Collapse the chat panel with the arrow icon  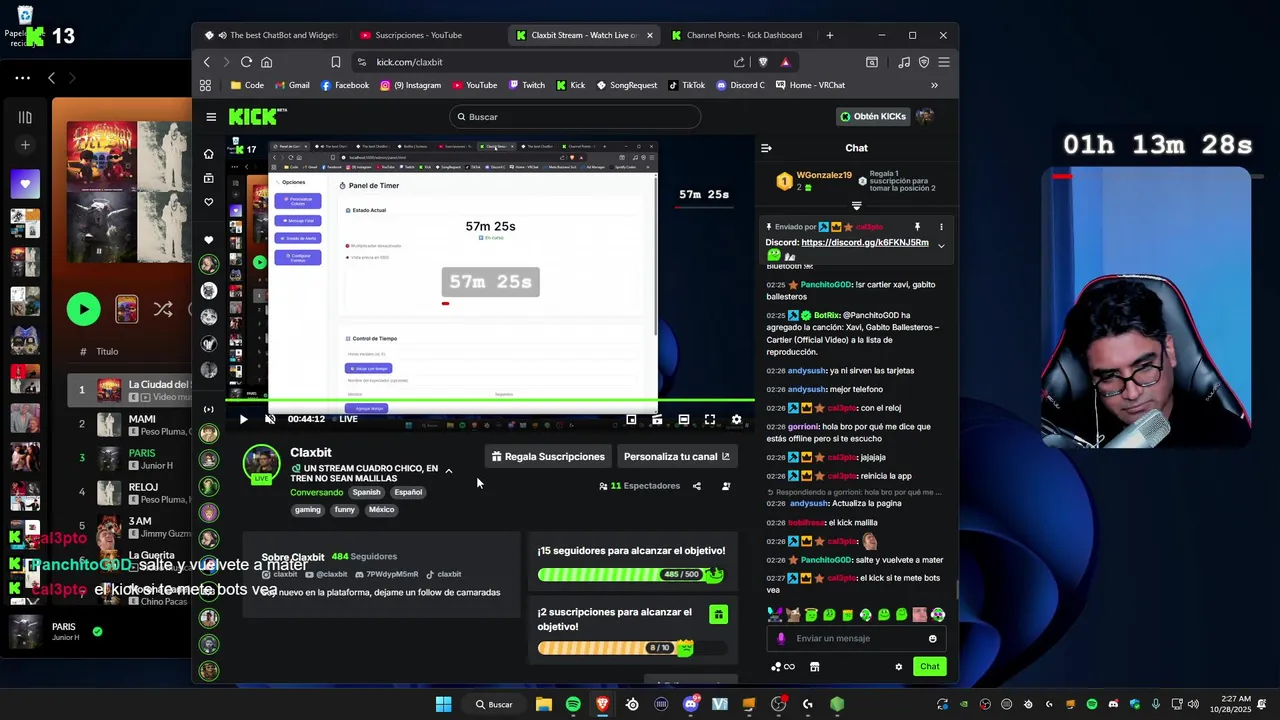[x=766, y=148]
